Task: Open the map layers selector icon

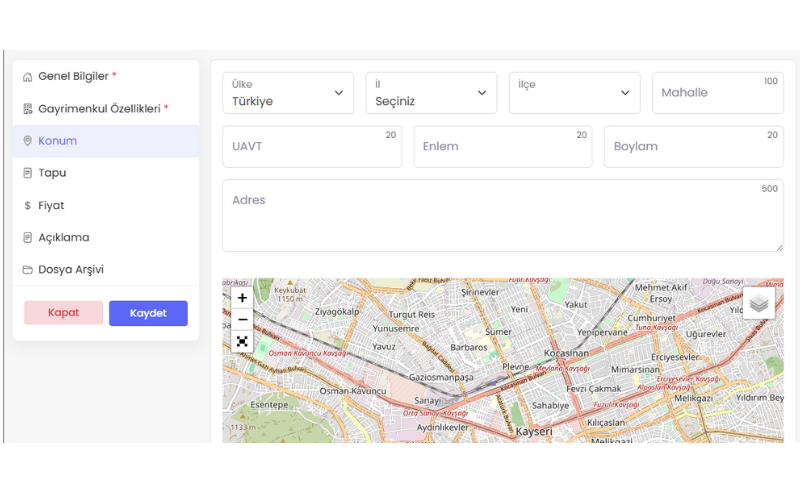Action: coord(759,303)
